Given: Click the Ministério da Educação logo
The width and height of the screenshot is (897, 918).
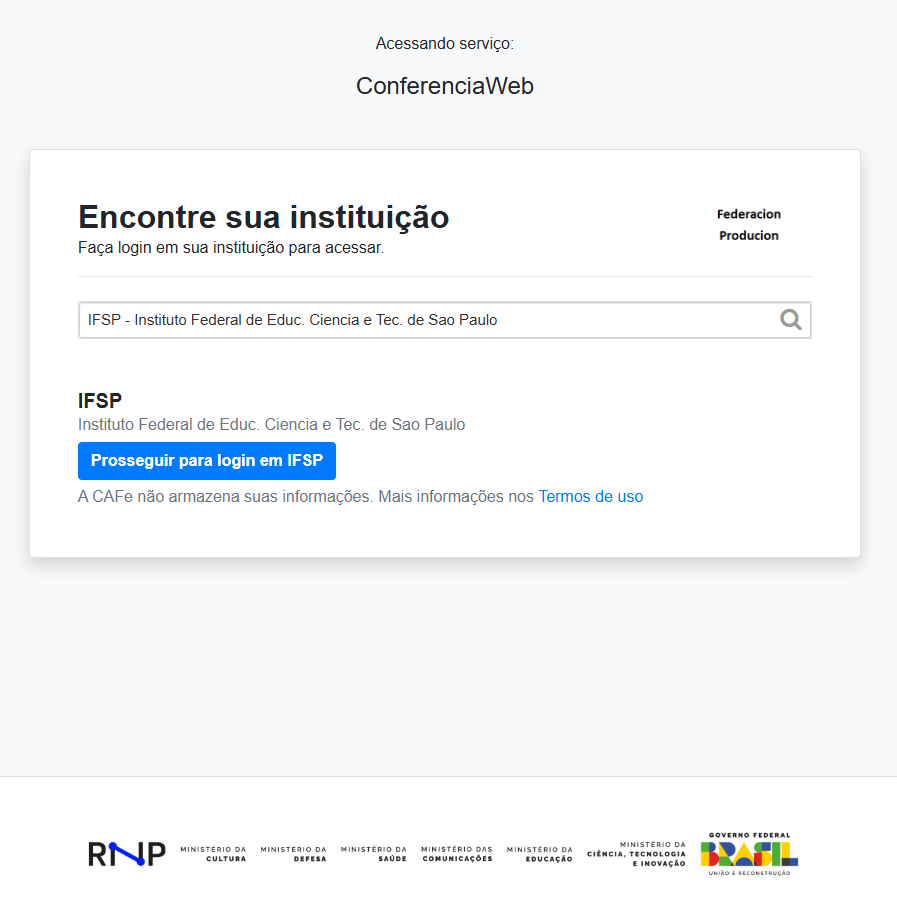Looking at the screenshot, I should pyautogui.click(x=540, y=853).
